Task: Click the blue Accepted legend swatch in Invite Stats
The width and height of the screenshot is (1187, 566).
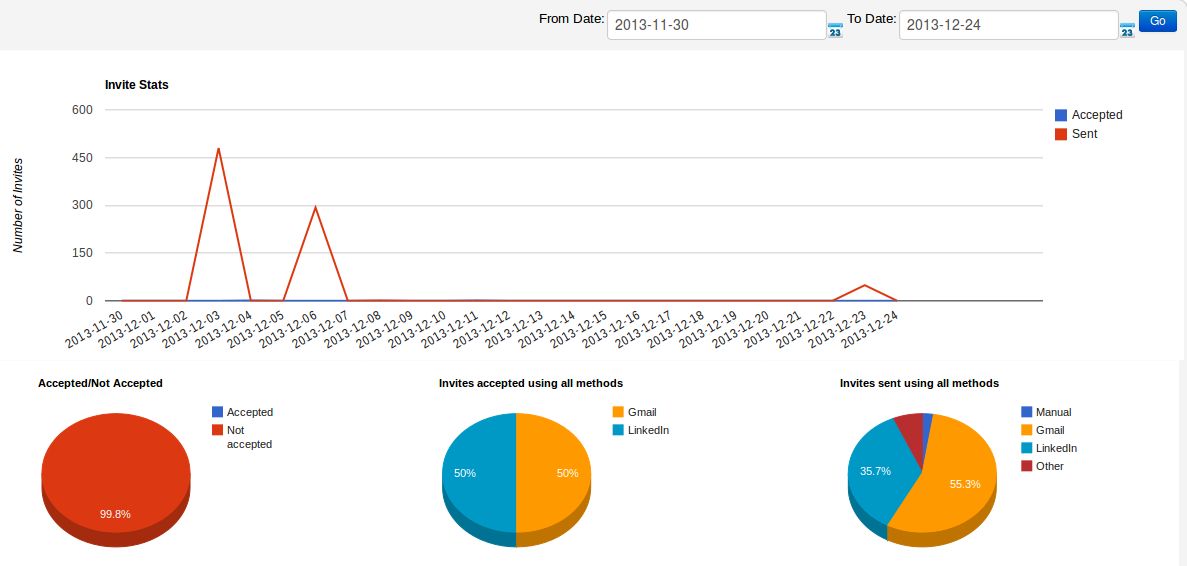Action: click(x=1061, y=115)
